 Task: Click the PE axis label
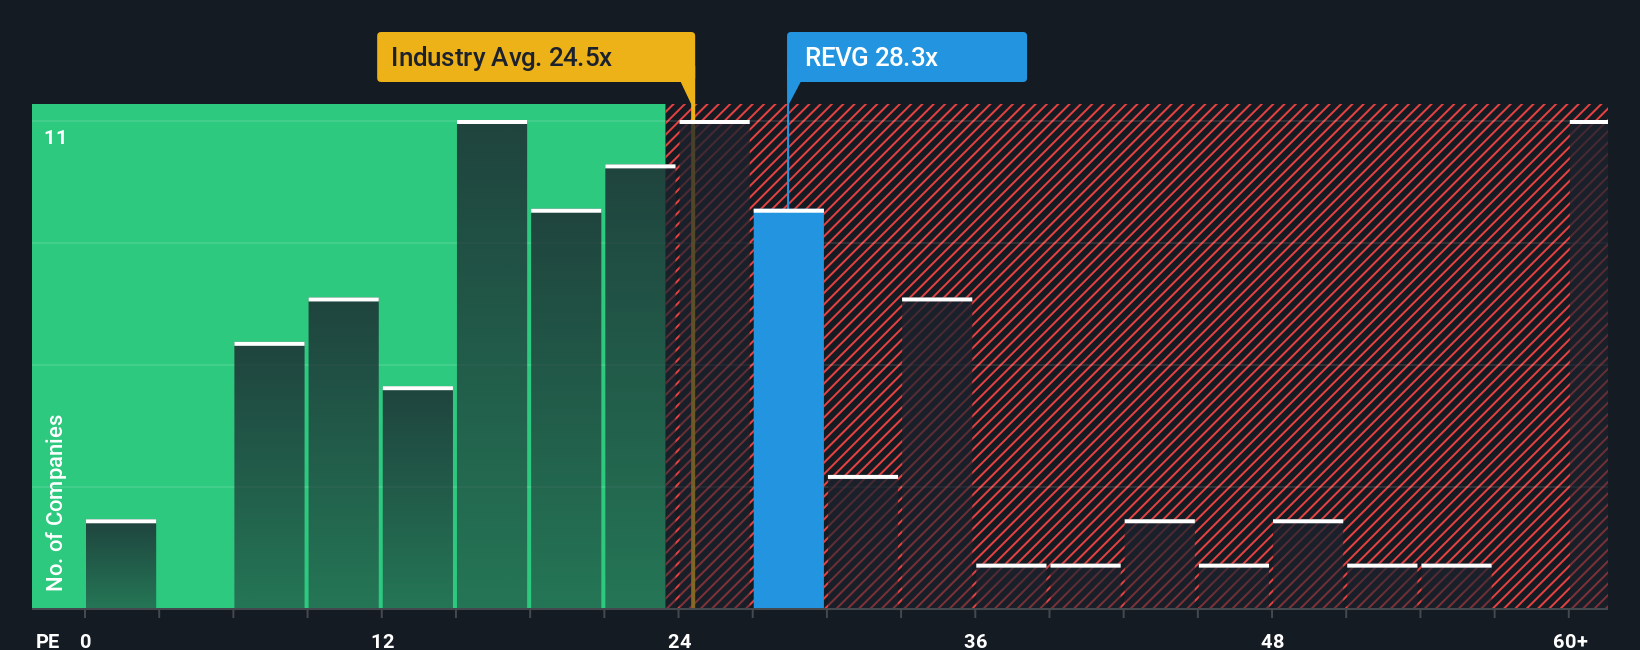[x=47, y=640]
